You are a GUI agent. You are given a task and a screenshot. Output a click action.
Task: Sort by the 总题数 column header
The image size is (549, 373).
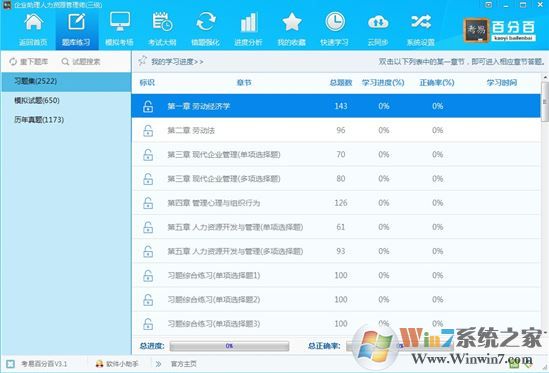(341, 83)
